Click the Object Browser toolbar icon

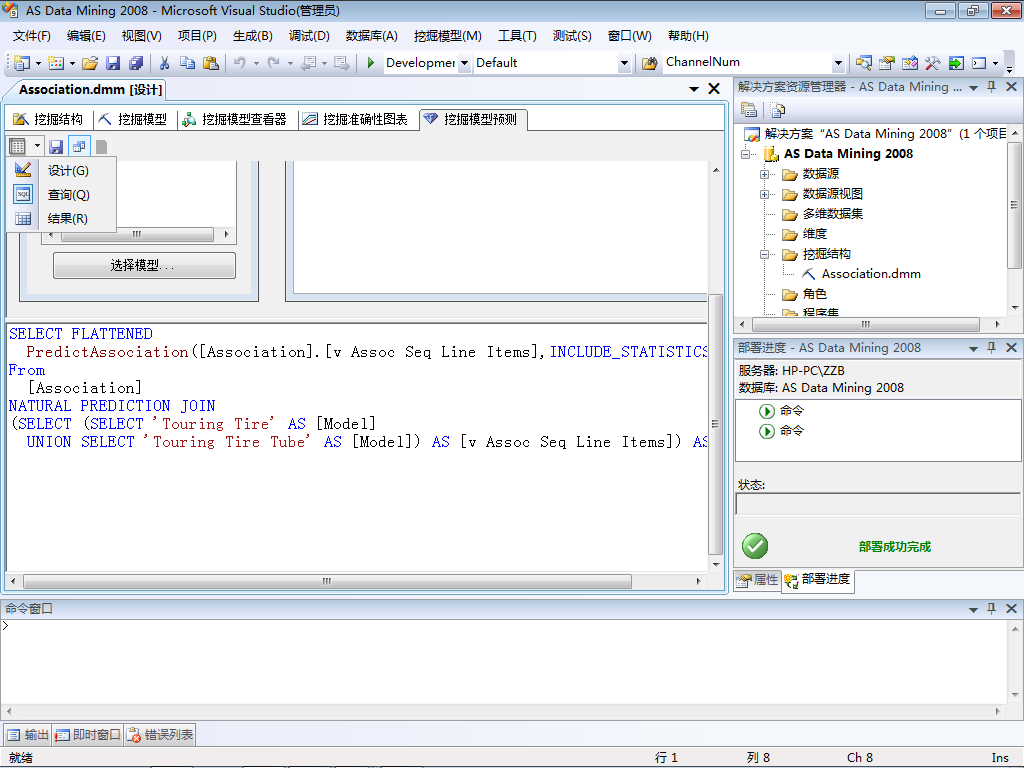tap(910, 63)
